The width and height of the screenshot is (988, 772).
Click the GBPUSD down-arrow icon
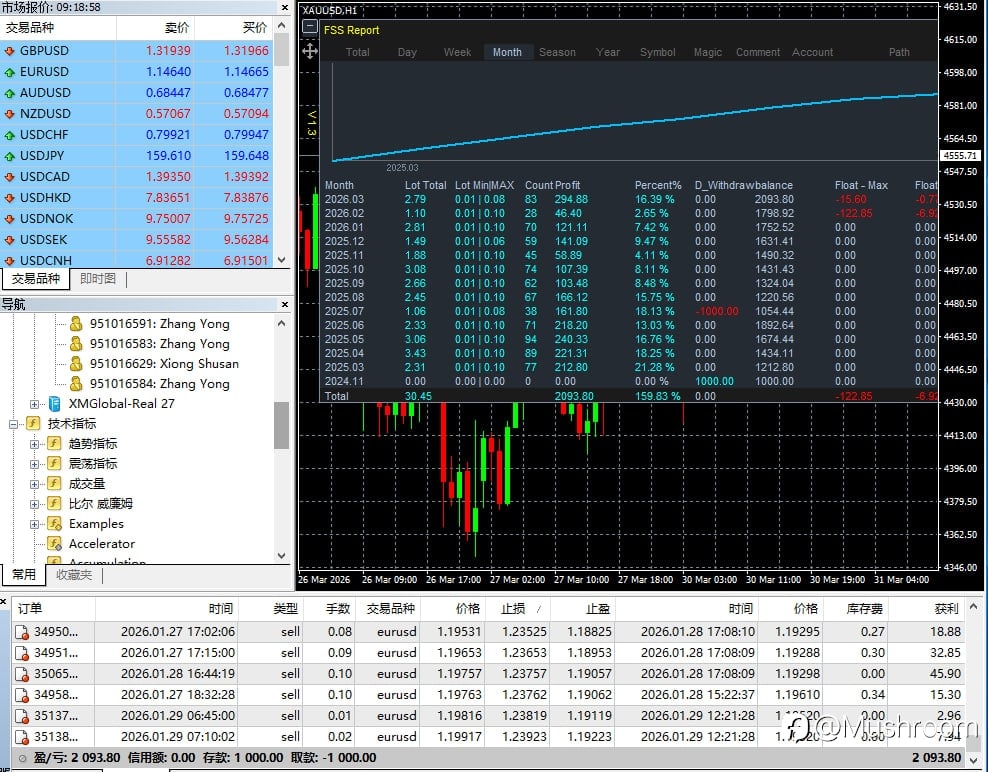9,51
